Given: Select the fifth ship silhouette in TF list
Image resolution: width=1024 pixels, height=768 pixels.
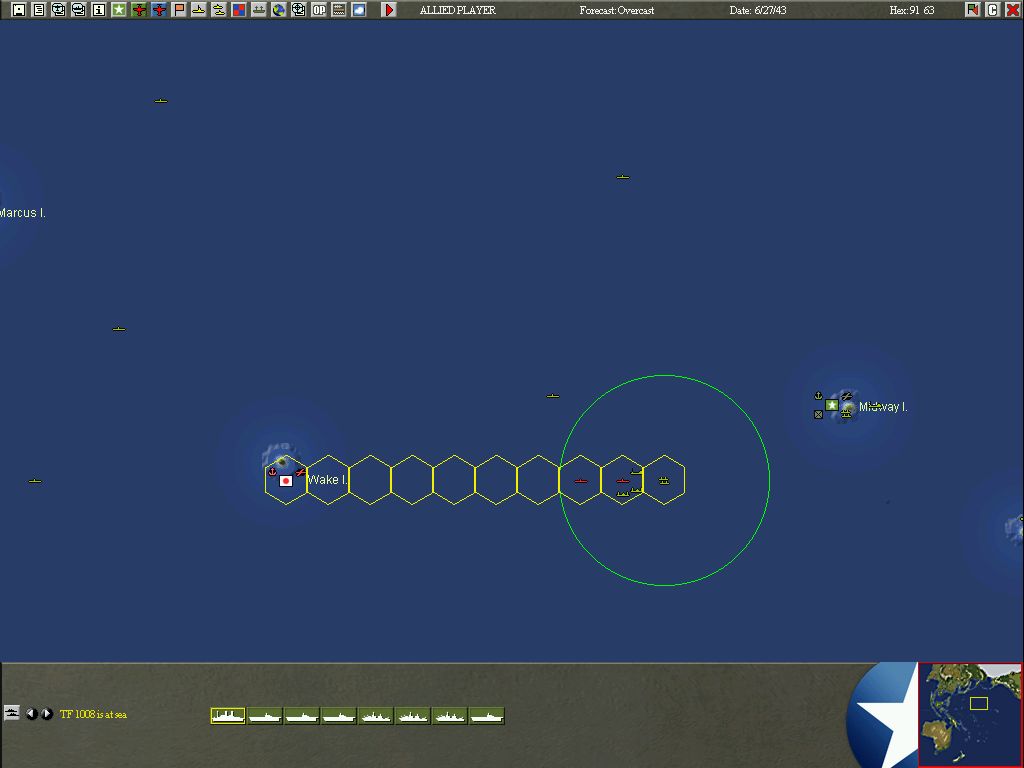Looking at the screenshot, I should [376, 716].
